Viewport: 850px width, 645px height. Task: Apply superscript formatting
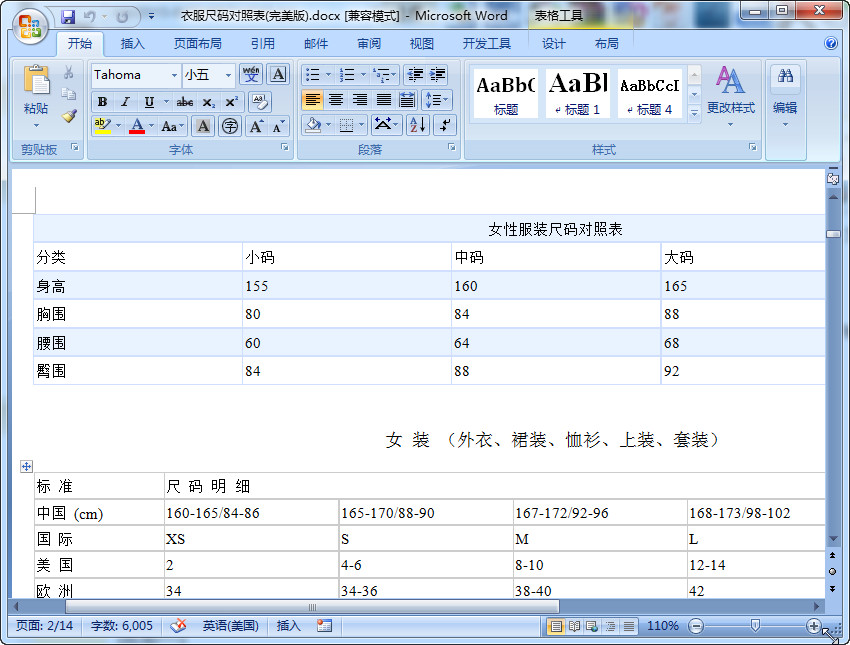coord(231,102)
